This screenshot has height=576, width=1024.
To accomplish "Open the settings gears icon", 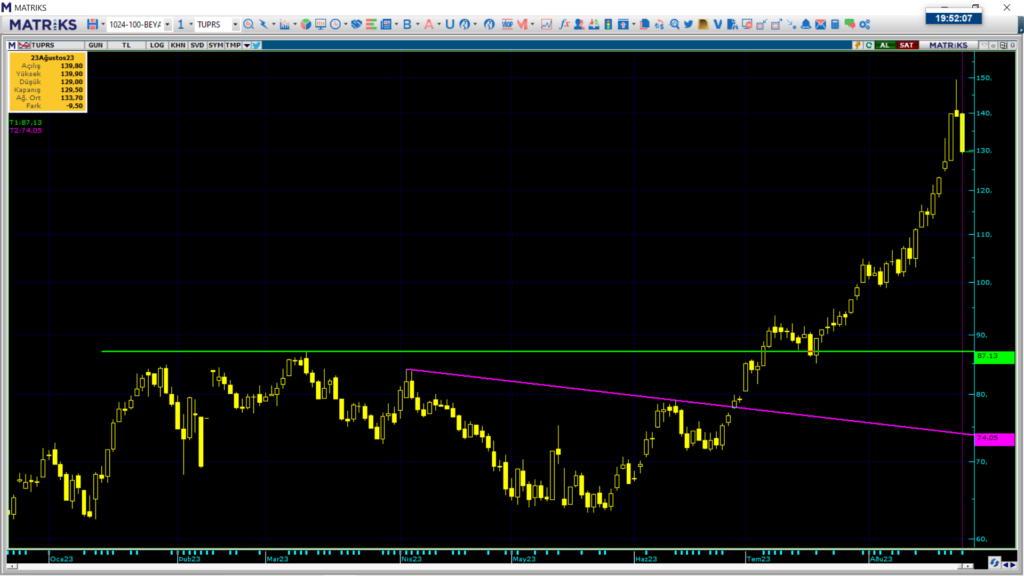I will click(865, 24).
